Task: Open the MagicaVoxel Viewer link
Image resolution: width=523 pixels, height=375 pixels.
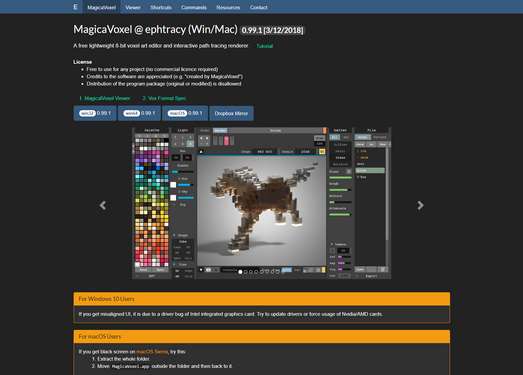Action: click(104, 98)
